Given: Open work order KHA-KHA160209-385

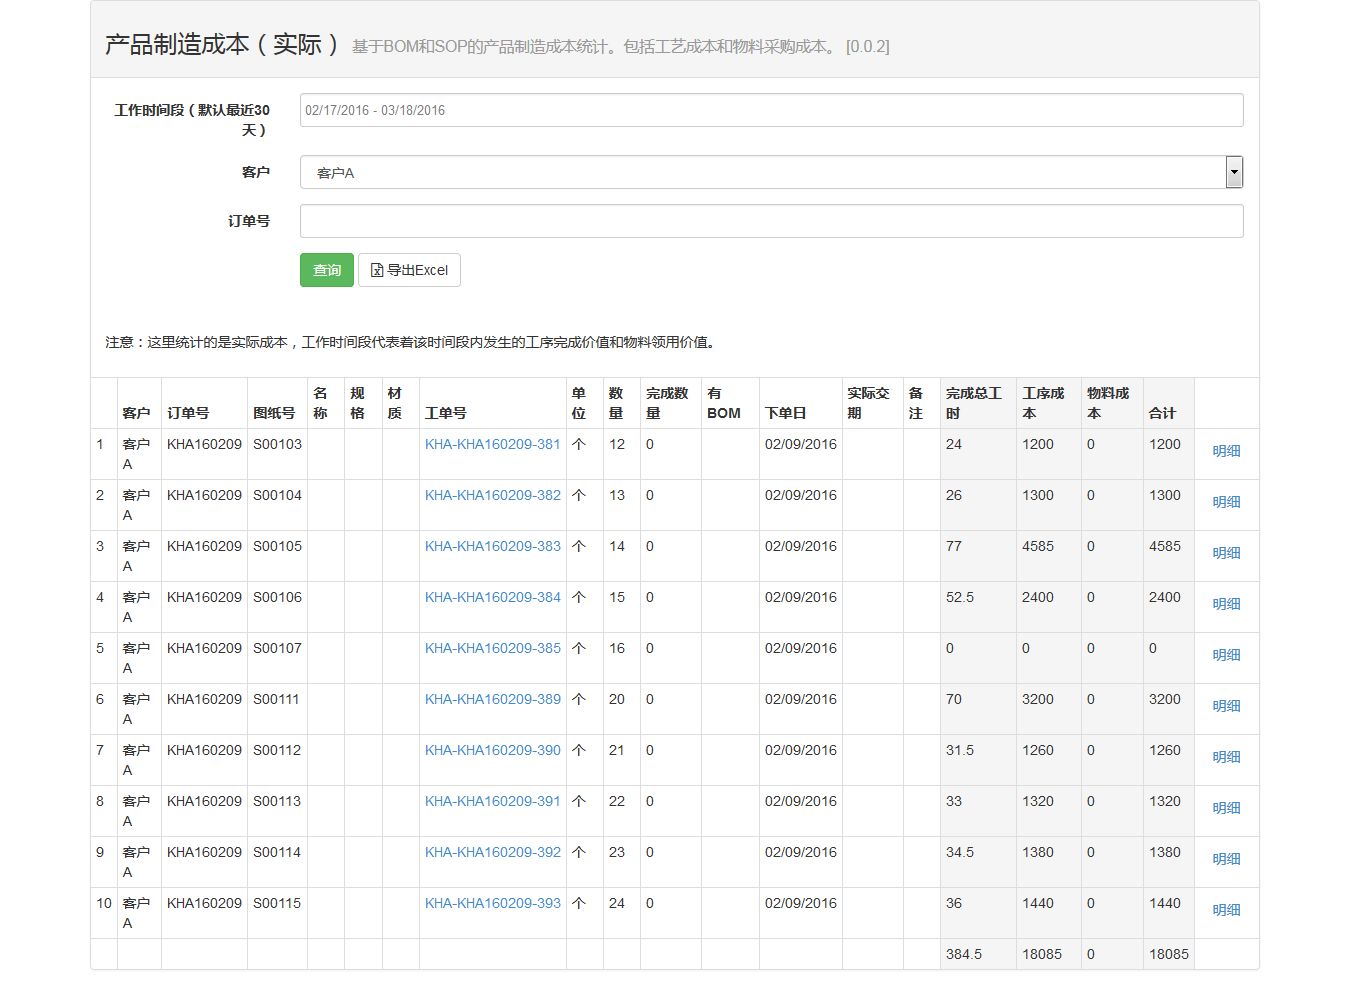Looking at the screenshot, I should [492, 648].
